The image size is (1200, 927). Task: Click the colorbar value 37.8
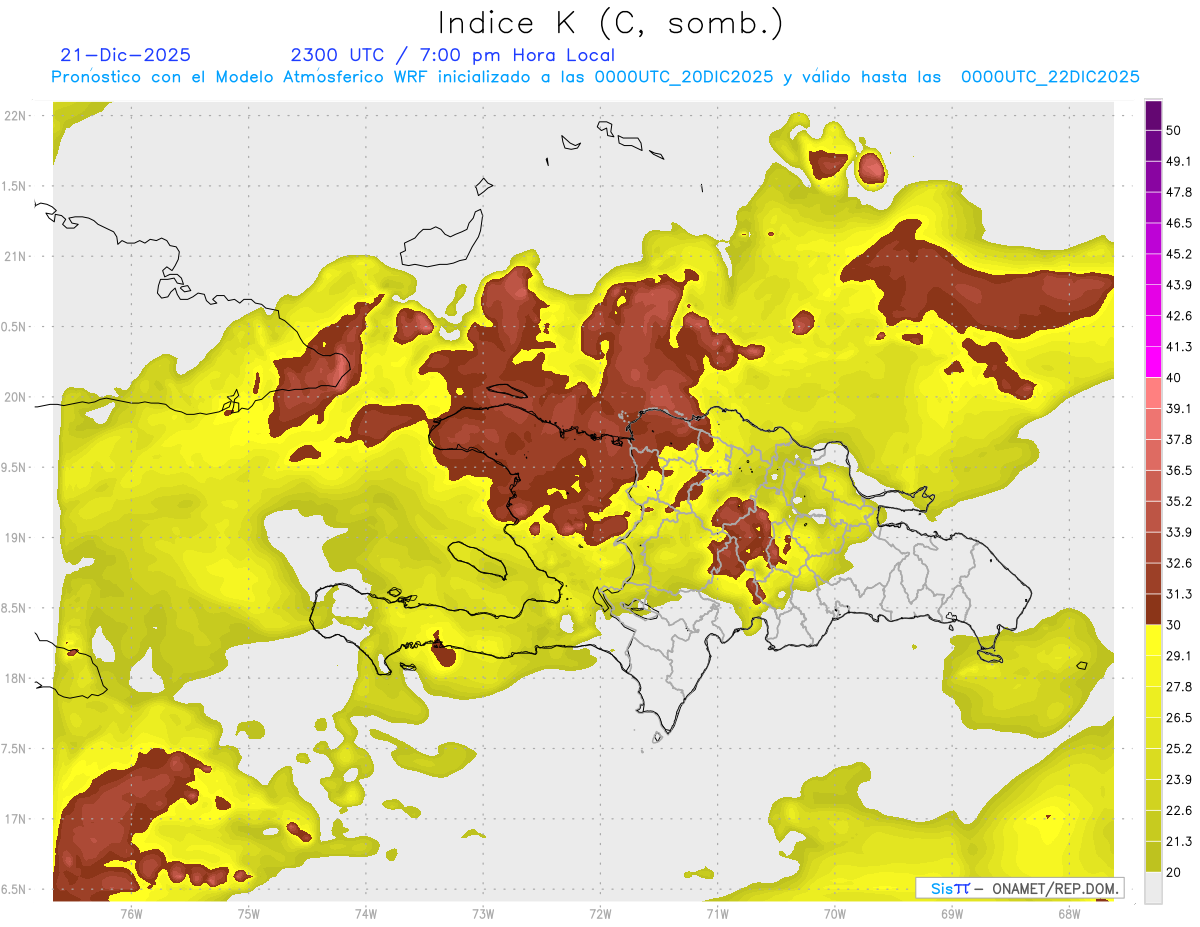tap(1180, 439)
